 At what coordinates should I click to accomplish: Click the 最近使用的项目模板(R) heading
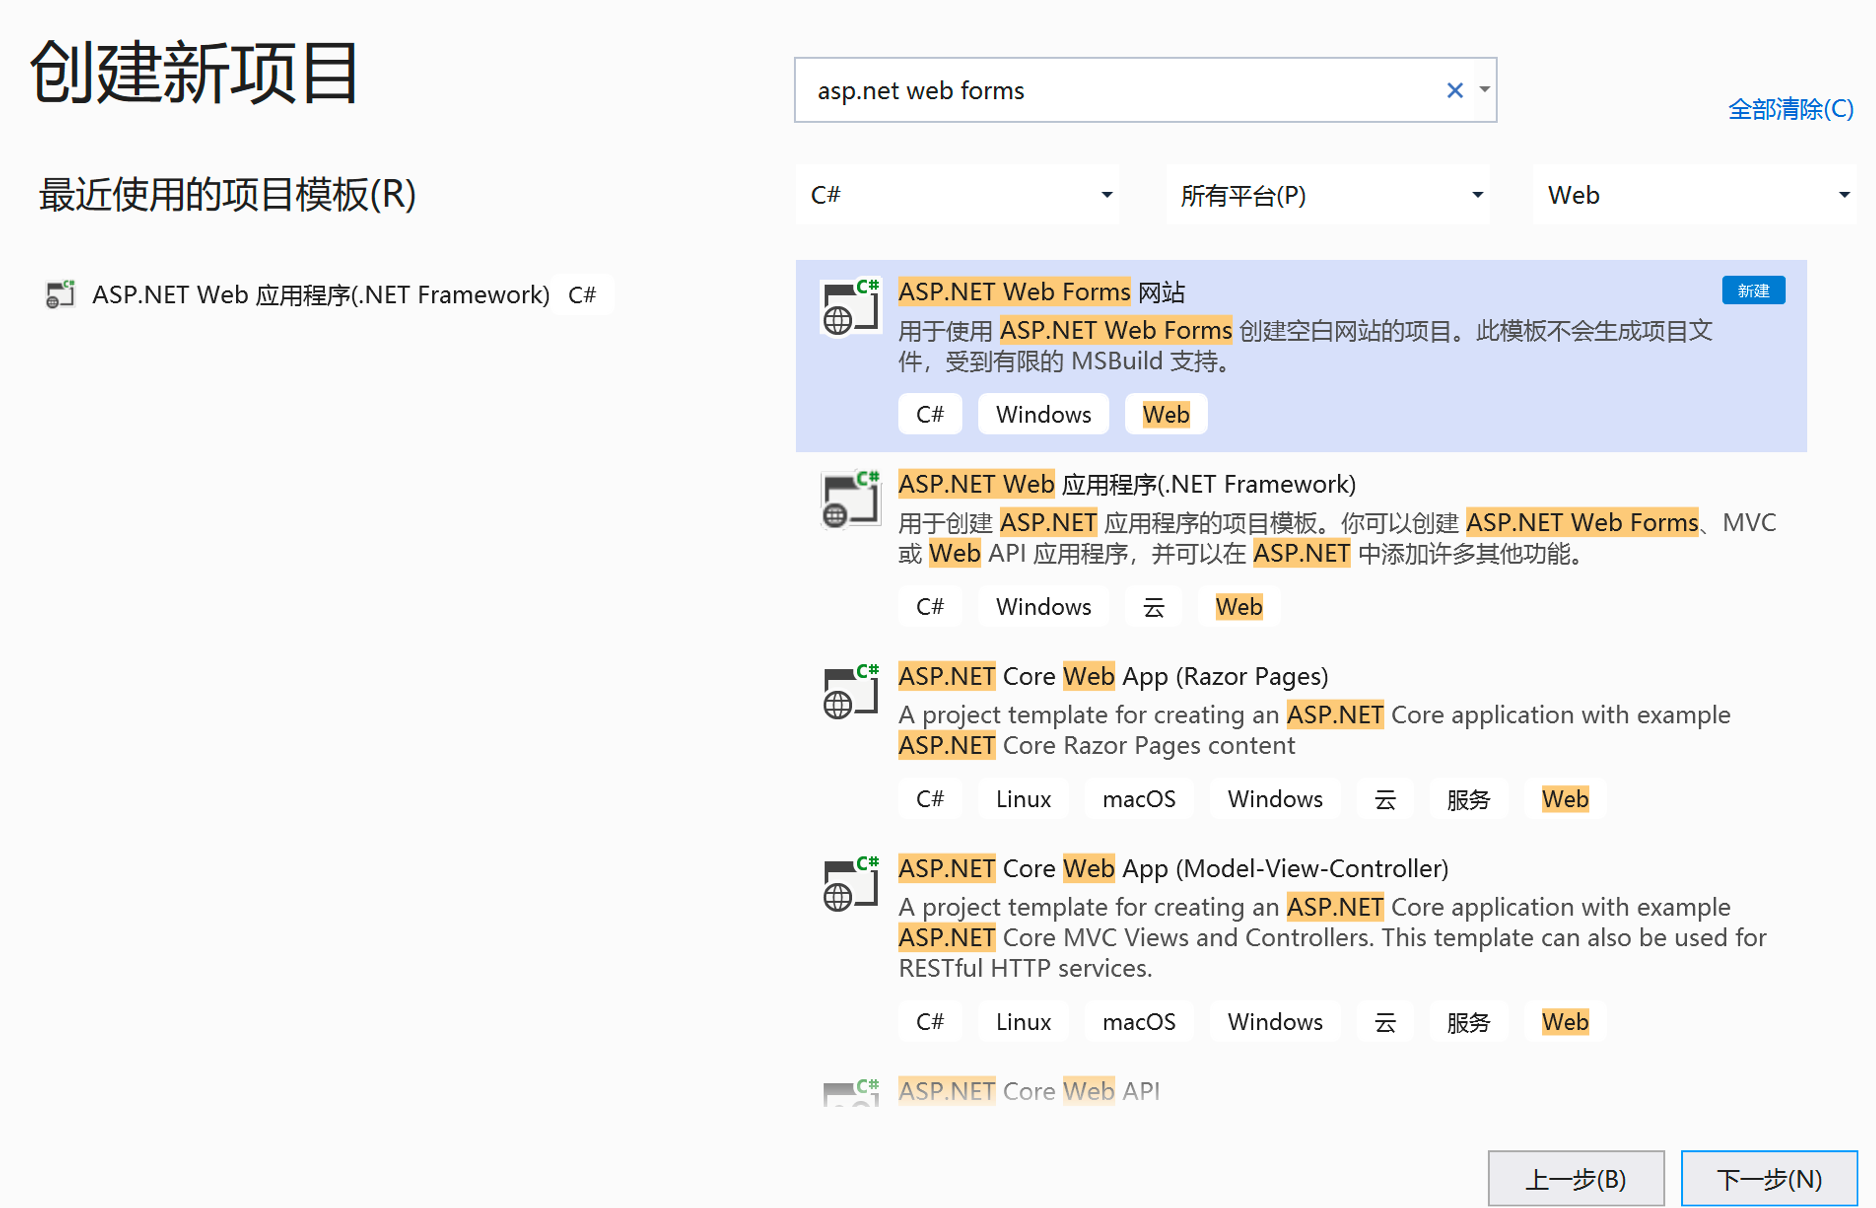pos(227,195)
